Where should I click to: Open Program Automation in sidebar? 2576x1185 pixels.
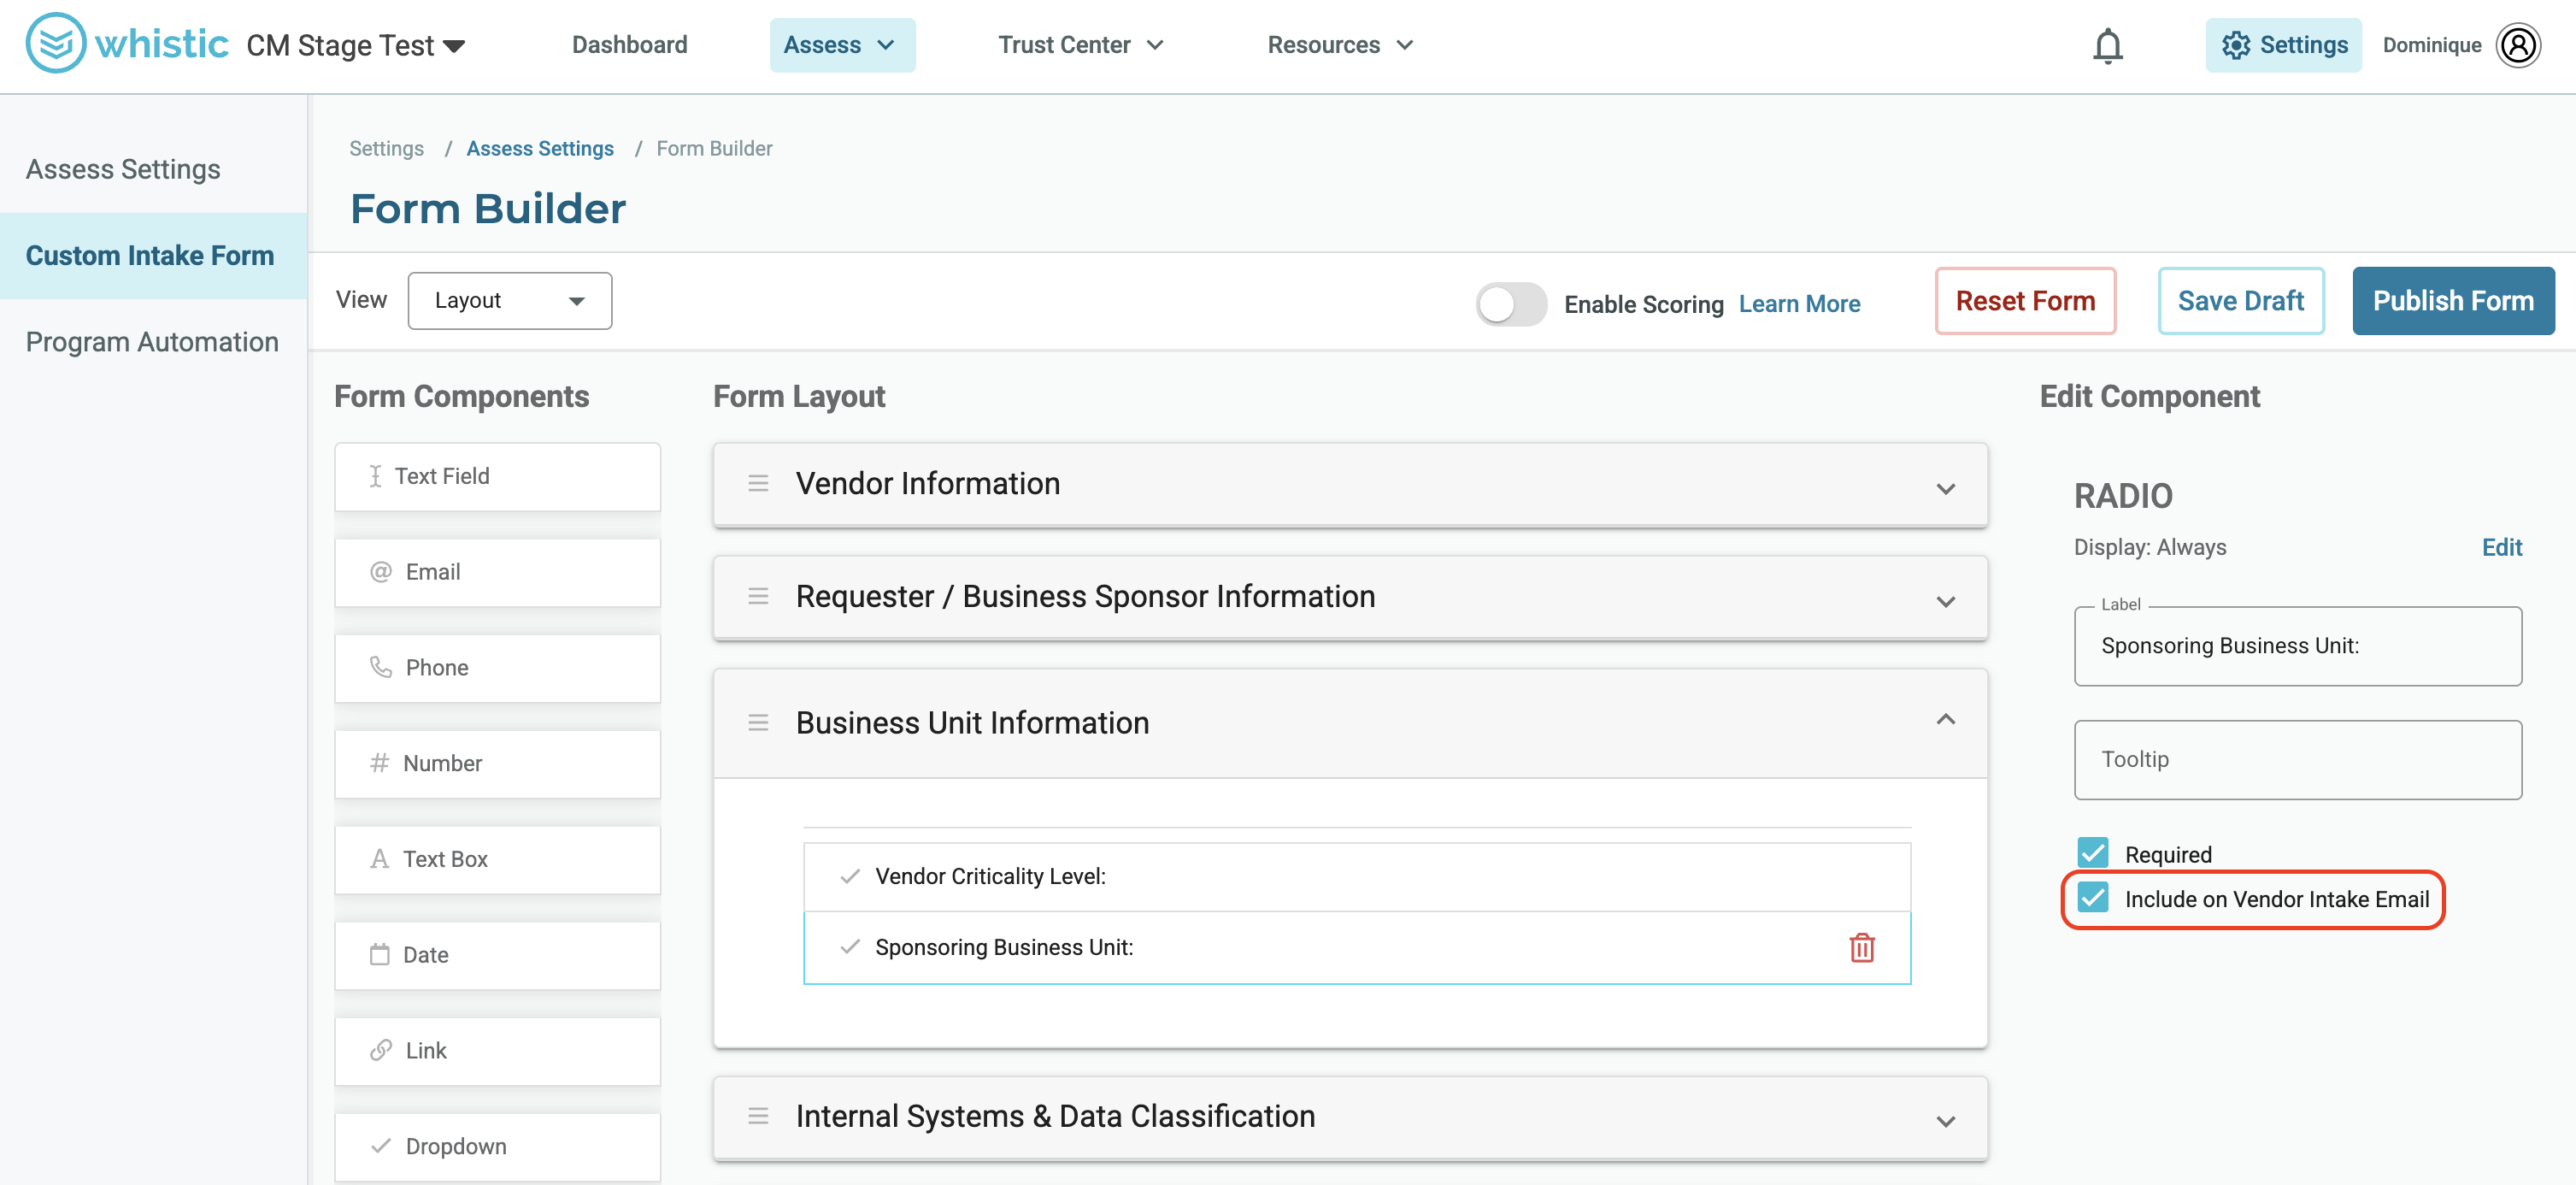point(152,342)
